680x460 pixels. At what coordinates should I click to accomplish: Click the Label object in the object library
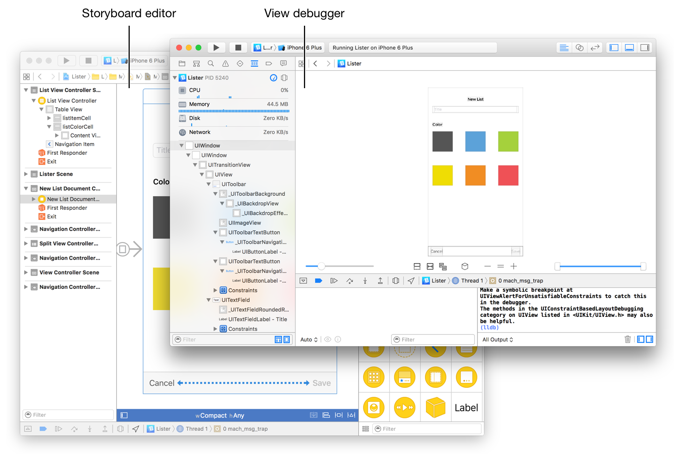coord(466,408)
